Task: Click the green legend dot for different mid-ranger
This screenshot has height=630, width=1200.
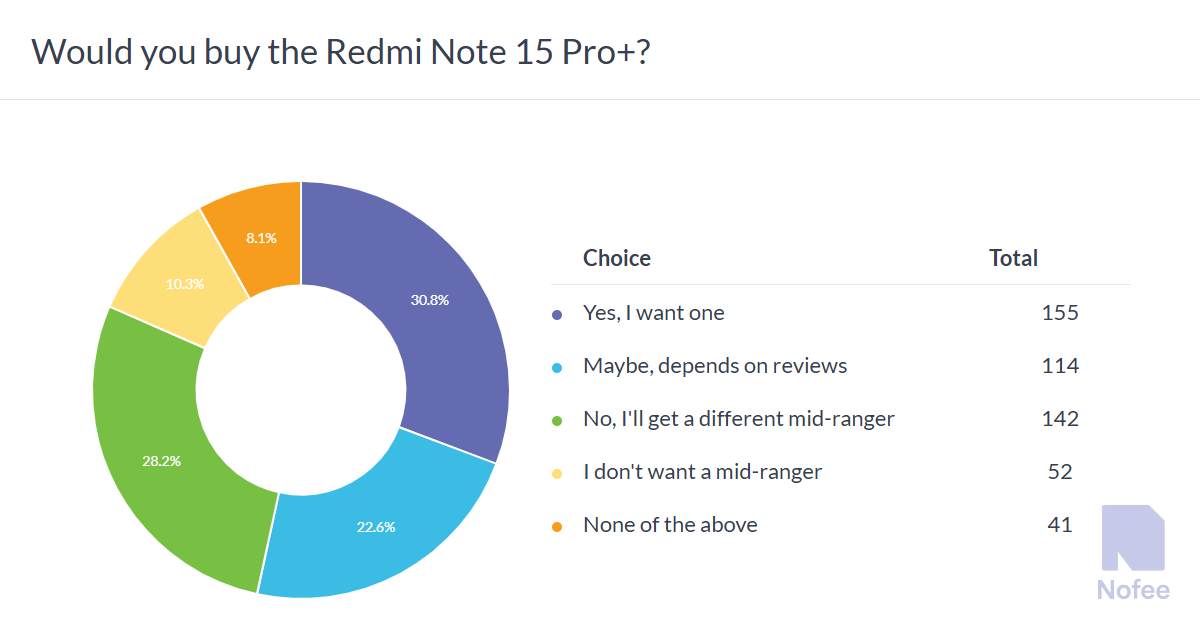Action: click(558, 420)
